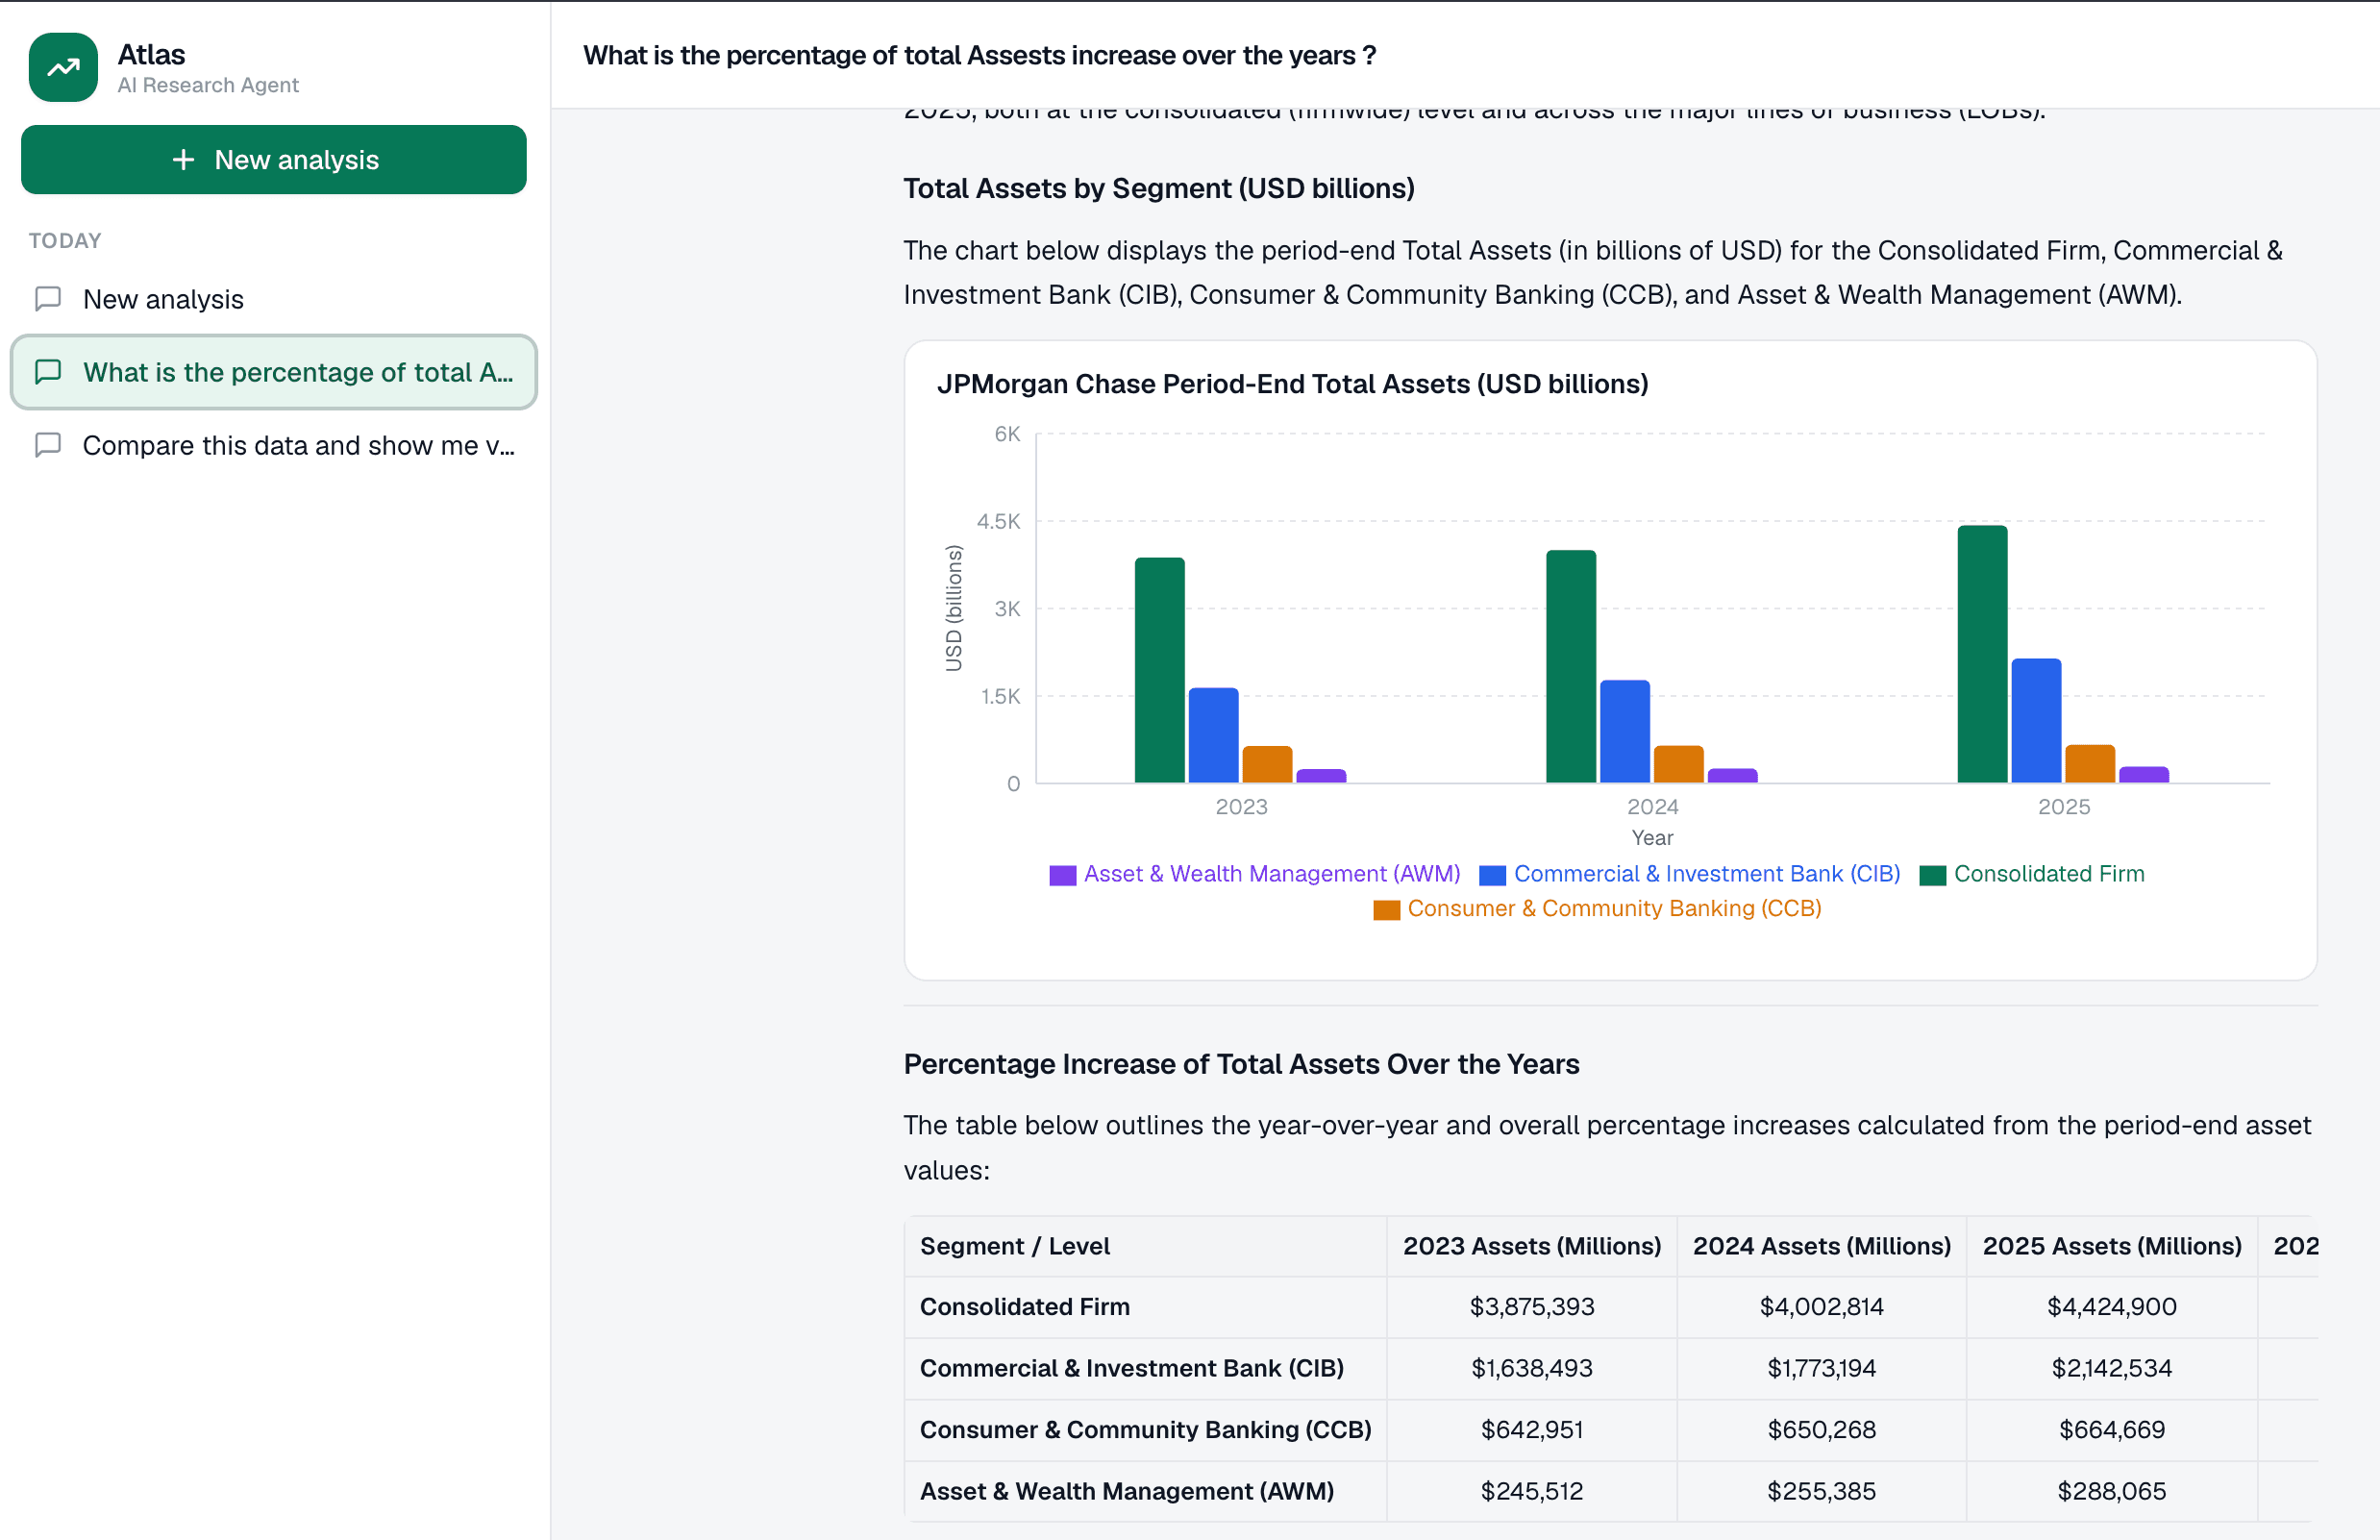Click 'Segment / Level' column header
Screen dimensions: 2380x1540
(x=1145, y=1246)
